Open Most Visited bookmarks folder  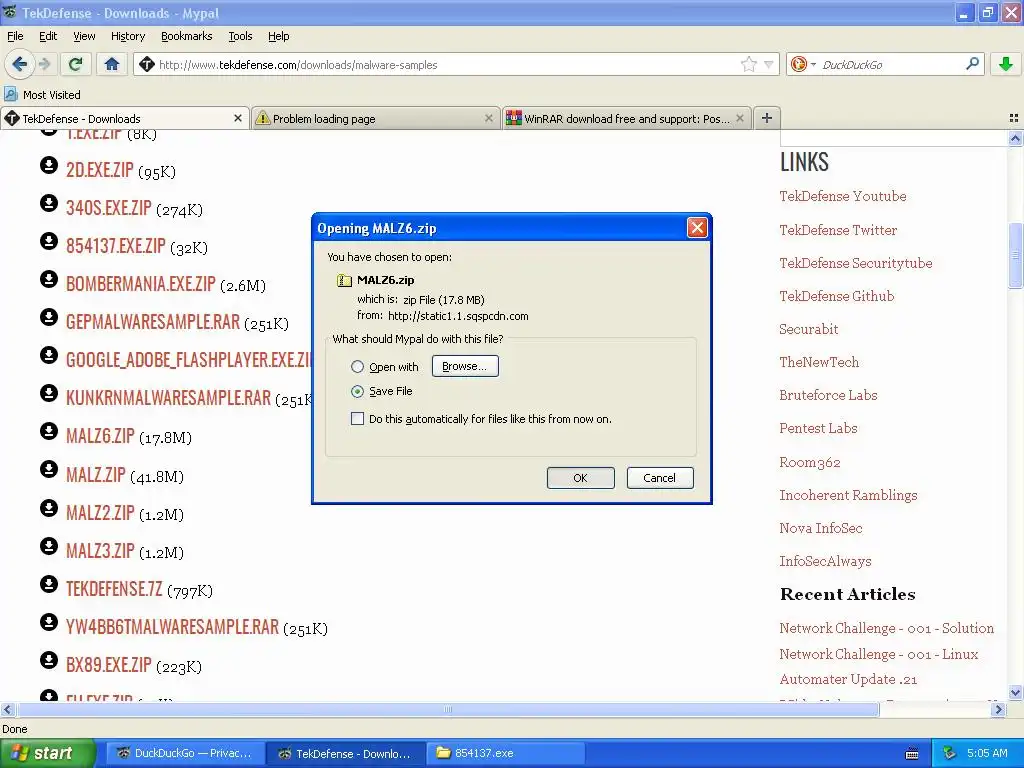(x=42, y=95)
